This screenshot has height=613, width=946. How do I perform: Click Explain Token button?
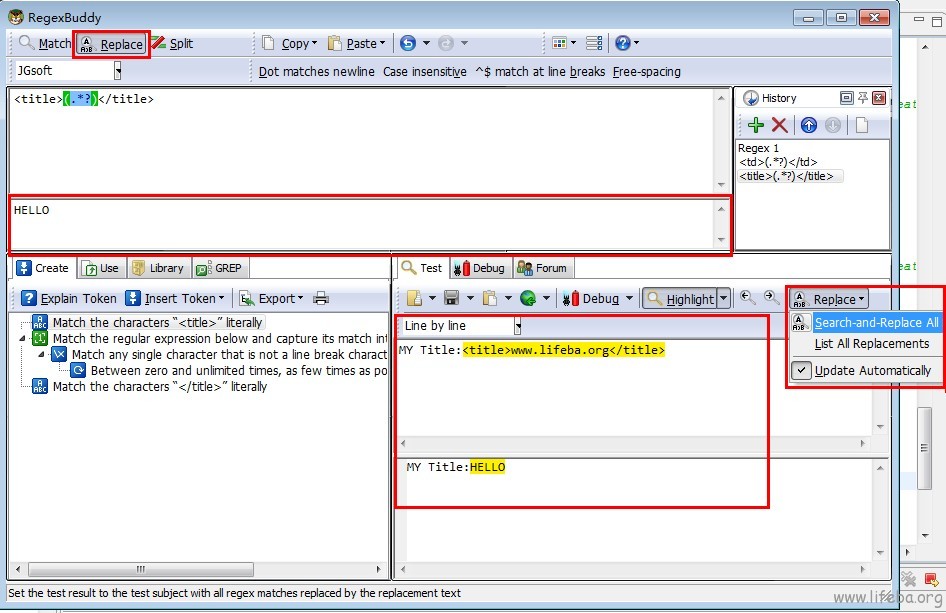pyautogui.click(x=69, y=299)
